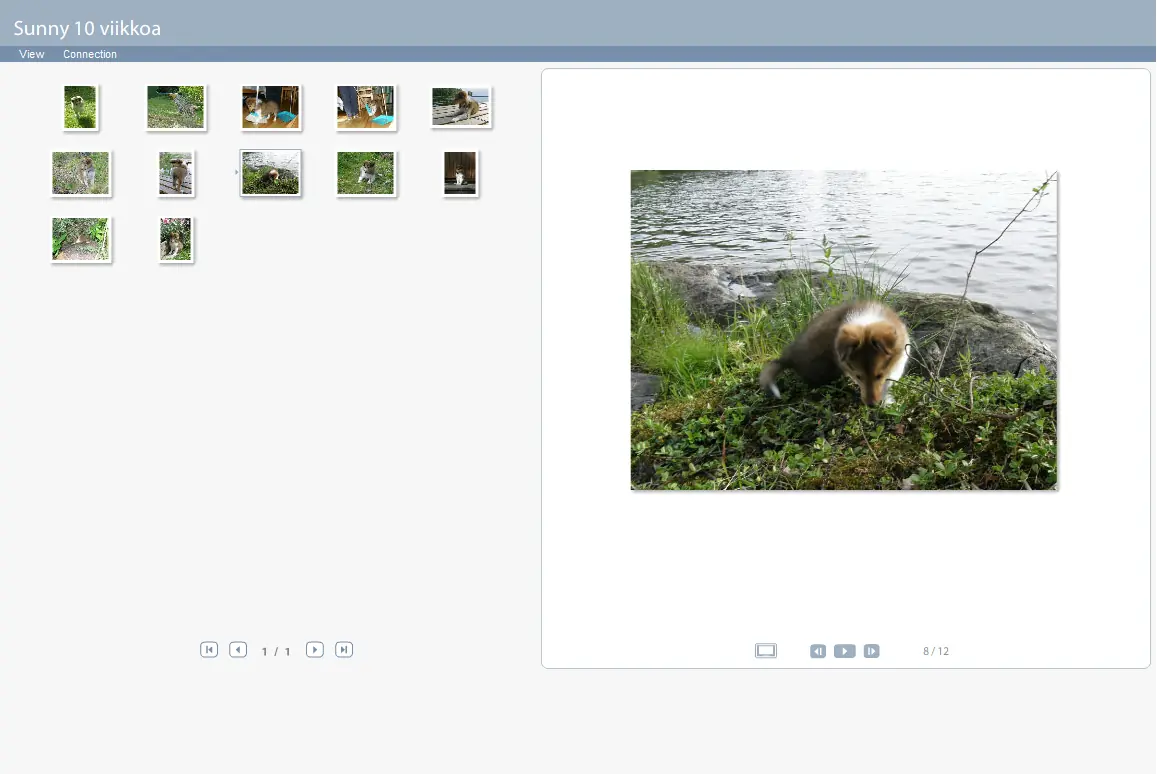Show next photo in slideshow

pos(871,651)
